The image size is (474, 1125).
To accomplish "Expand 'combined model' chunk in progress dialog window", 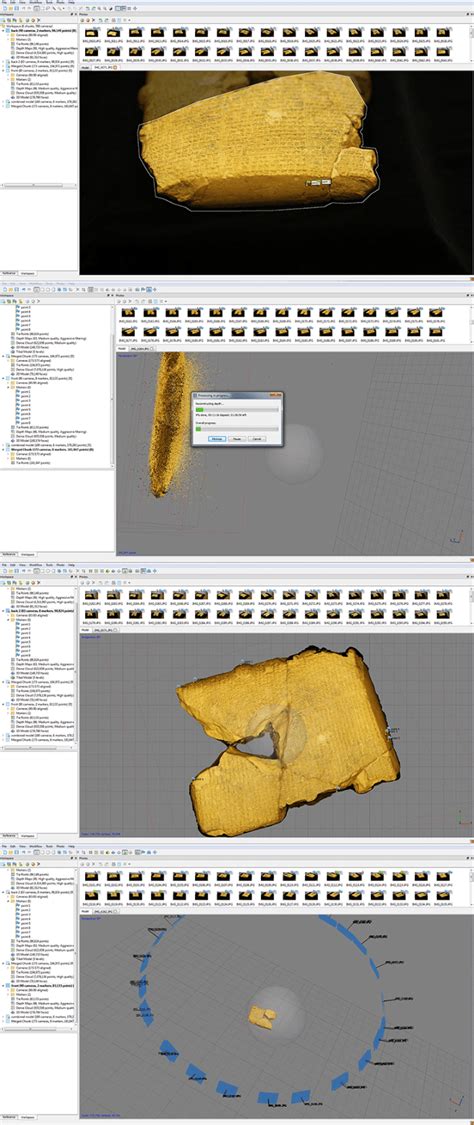I will 2,446.
